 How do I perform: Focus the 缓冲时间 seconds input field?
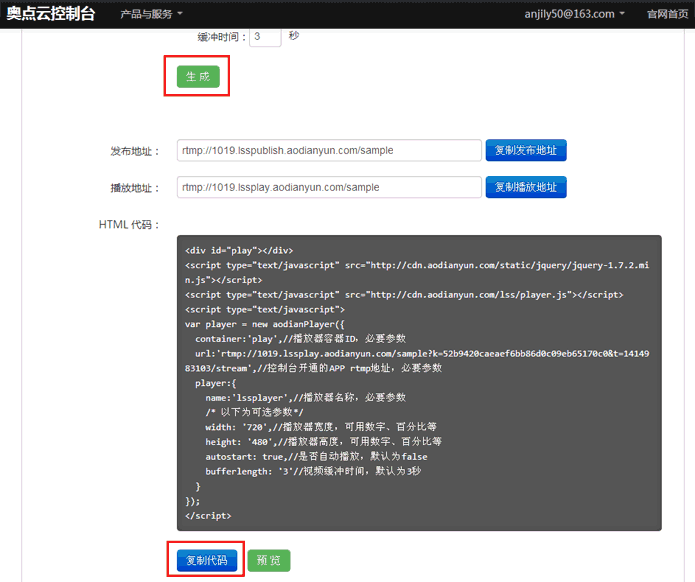[x=265, y=37]
